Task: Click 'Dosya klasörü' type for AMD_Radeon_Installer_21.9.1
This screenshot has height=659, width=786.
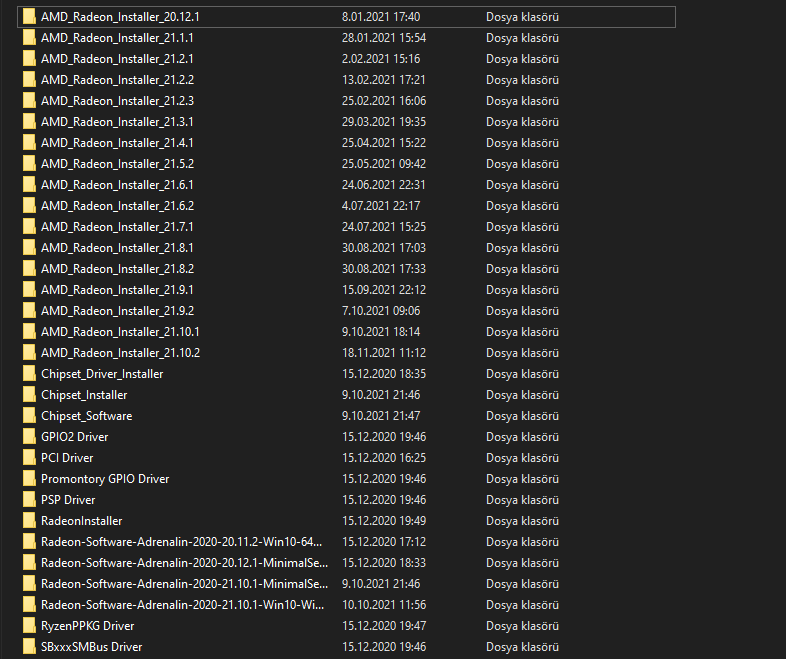Action: coord(522,290)
